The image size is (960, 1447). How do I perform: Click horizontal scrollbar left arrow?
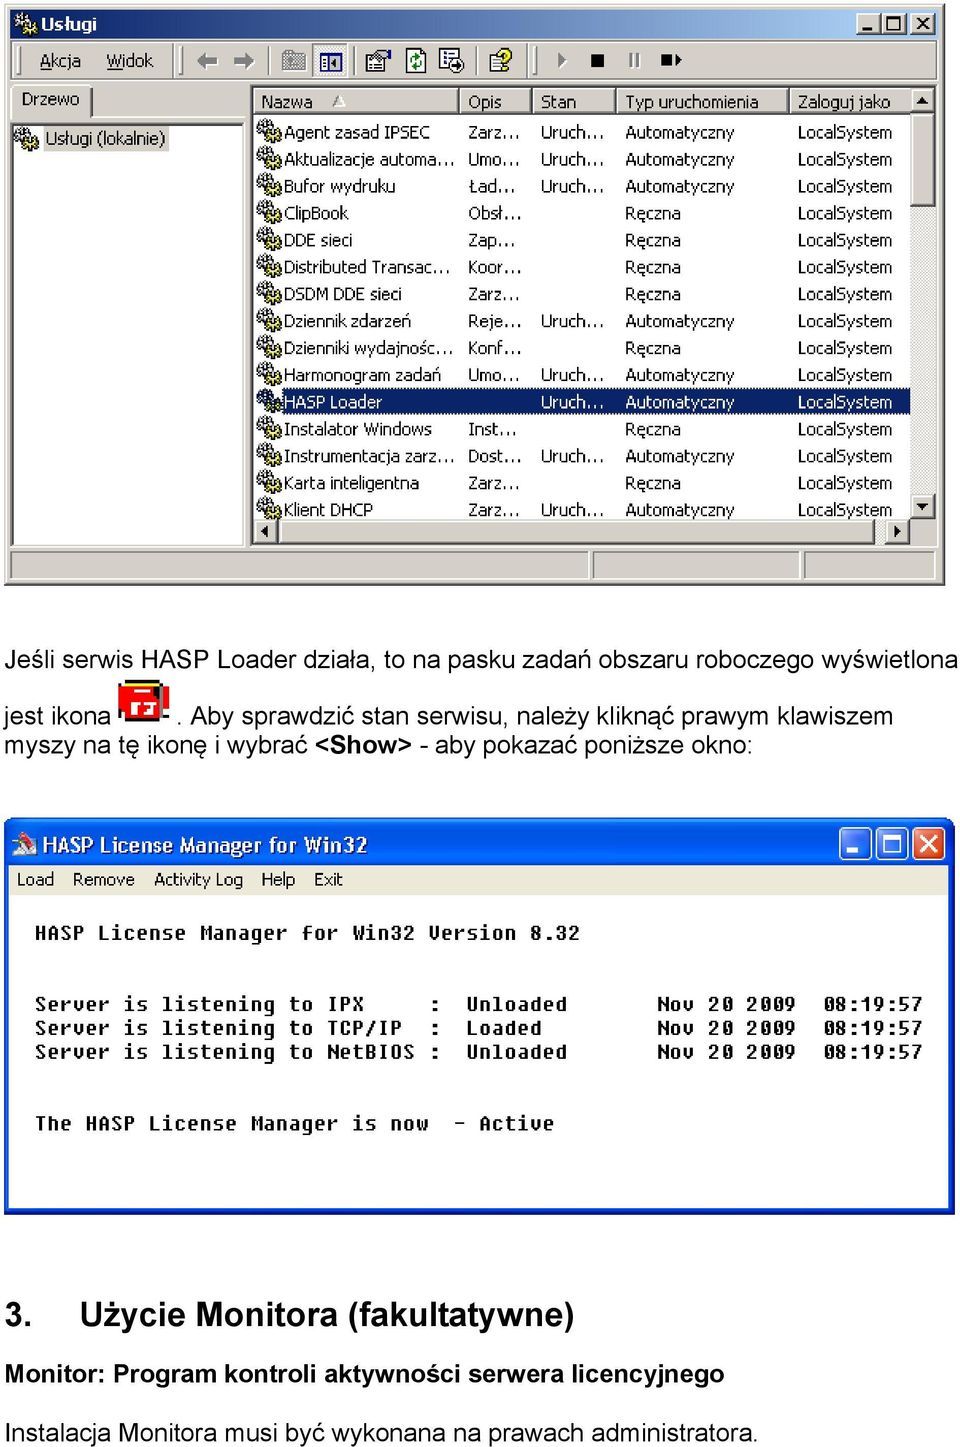click(x=266, y=532)
